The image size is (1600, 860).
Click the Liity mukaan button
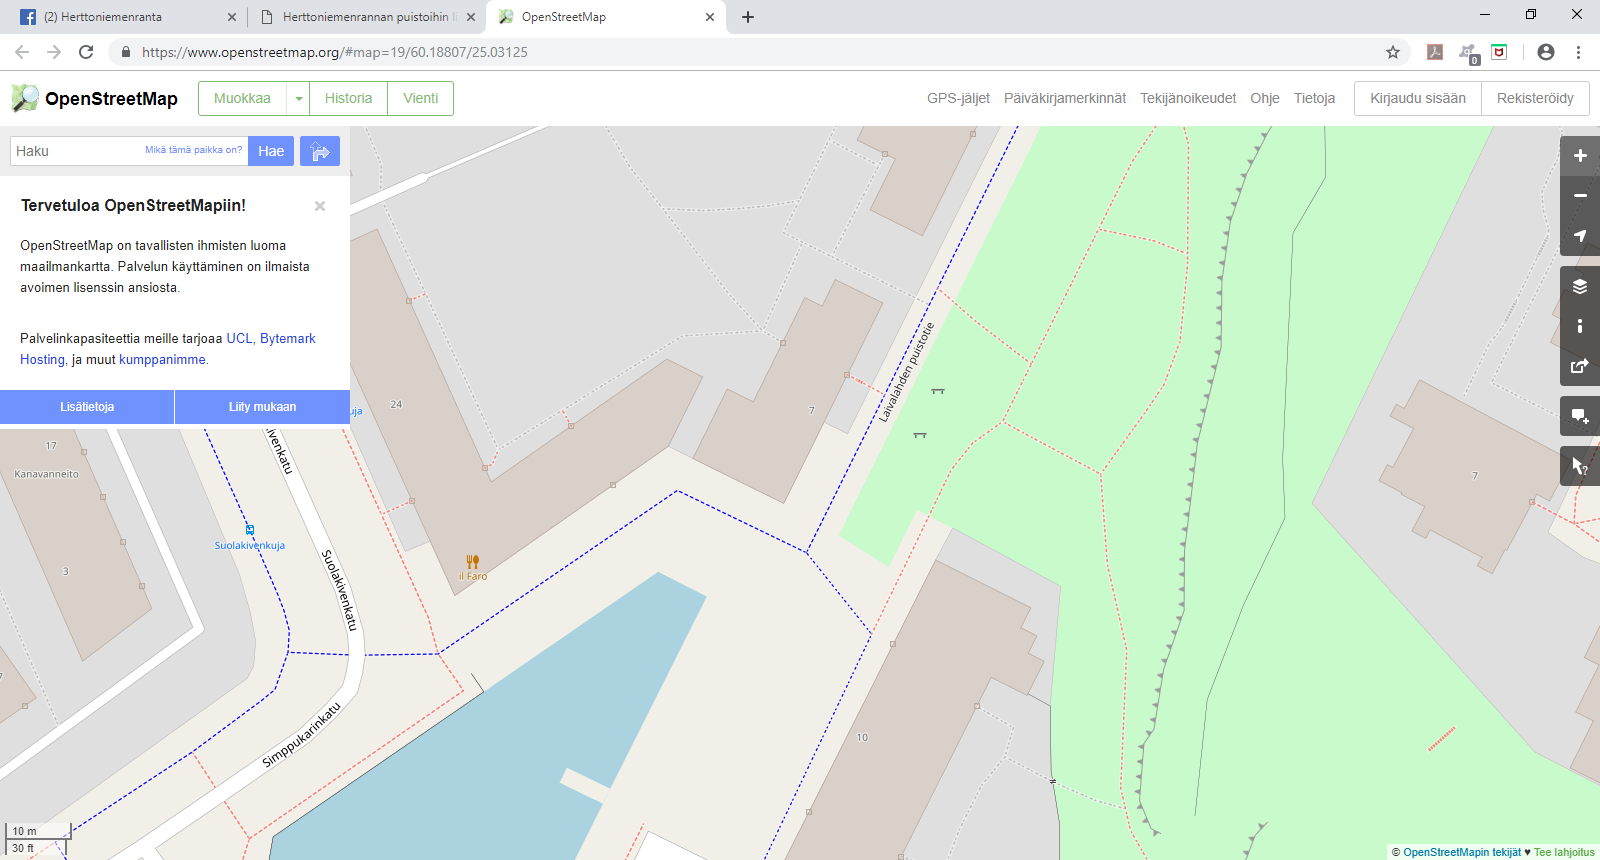pyautogui.click(x=262, y=407)
